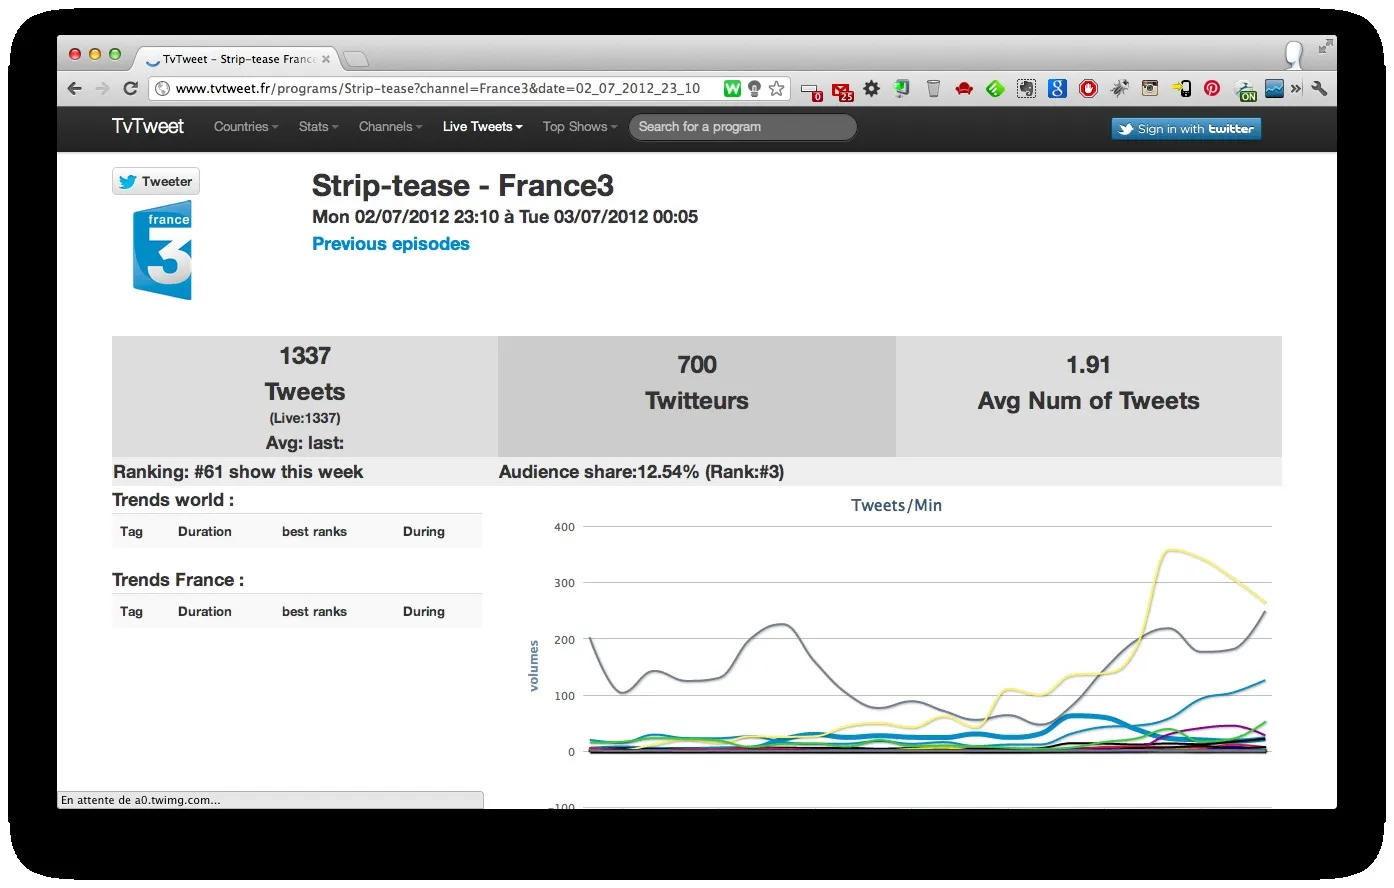Image resolution: width=1394 pixels, height=888 pixels.
Task: Click the Google search extension icon
Action: (1057, 88)
